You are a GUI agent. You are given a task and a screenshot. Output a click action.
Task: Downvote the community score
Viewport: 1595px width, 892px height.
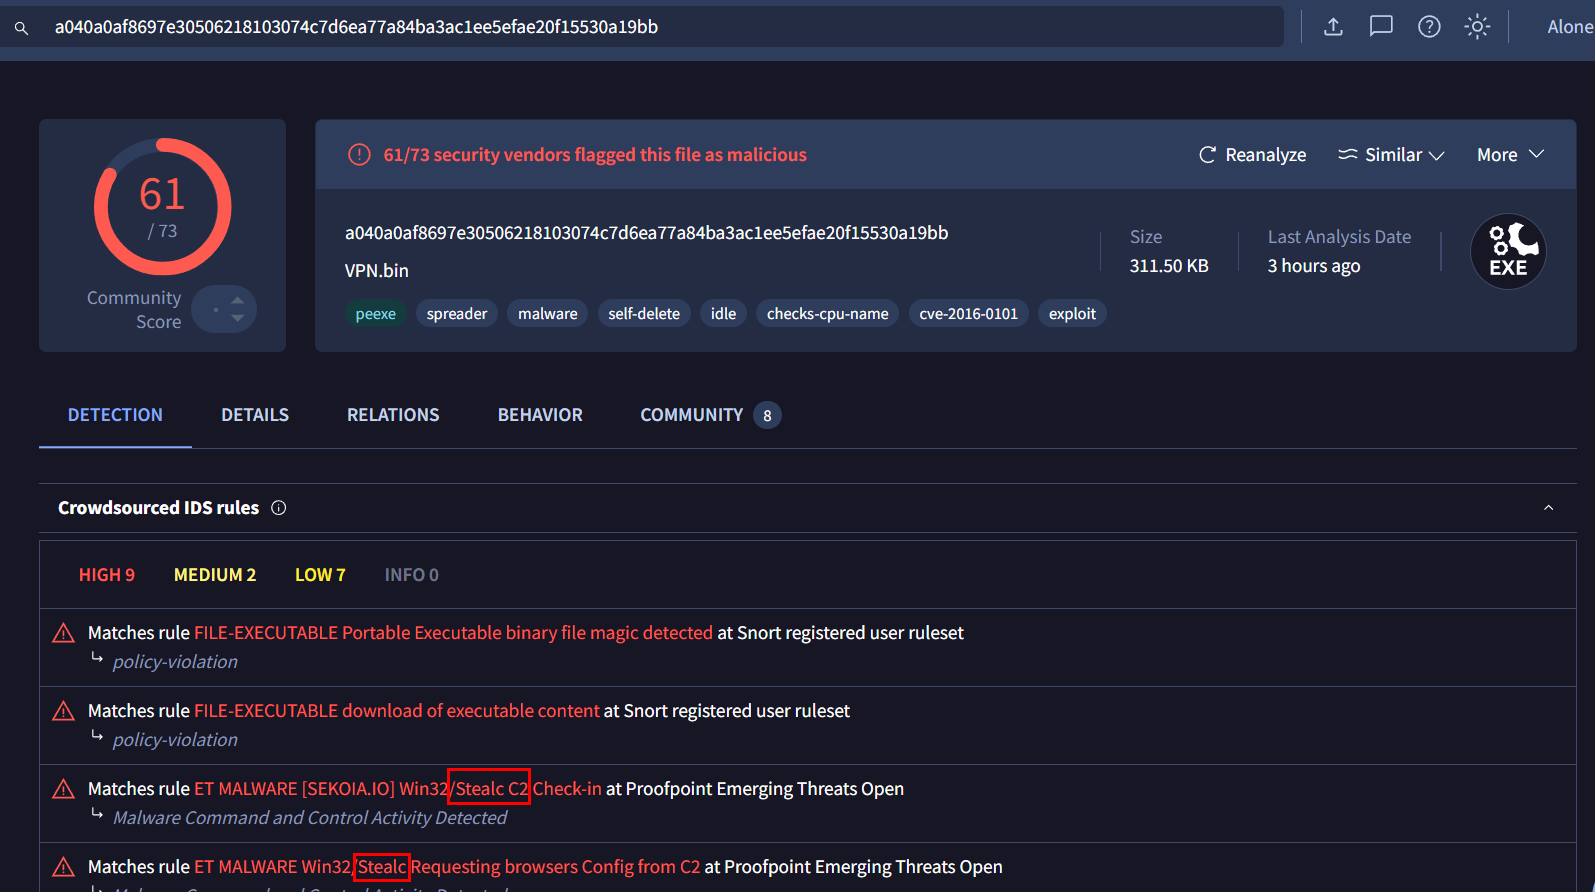pos(237,318)
